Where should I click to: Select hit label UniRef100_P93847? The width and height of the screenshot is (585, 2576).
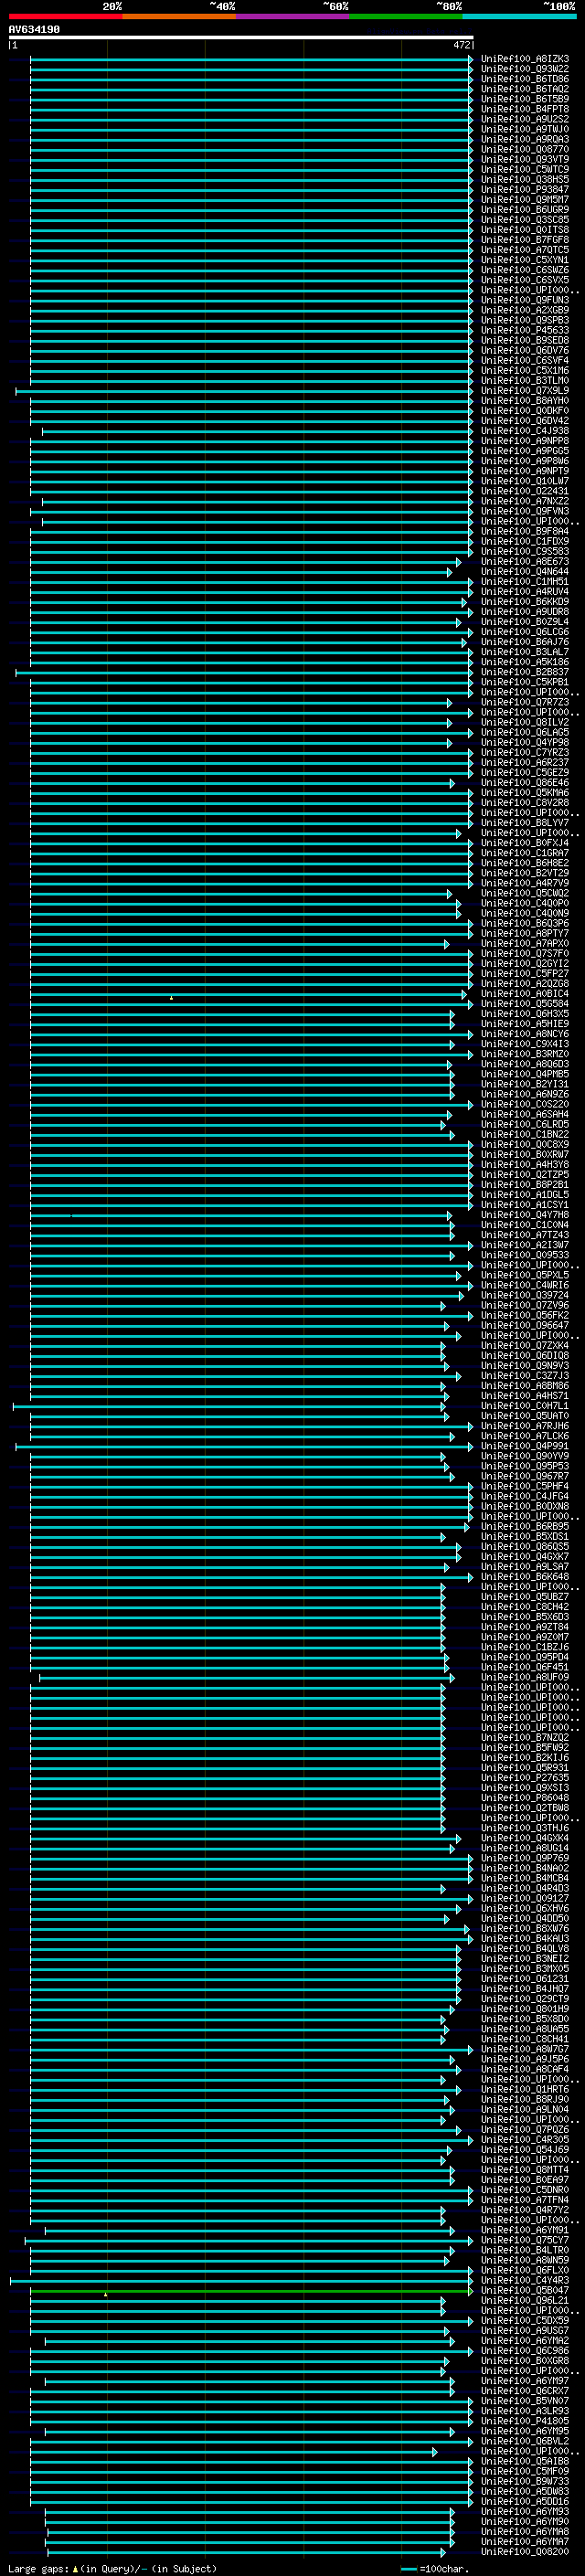[x=525, y=189]
